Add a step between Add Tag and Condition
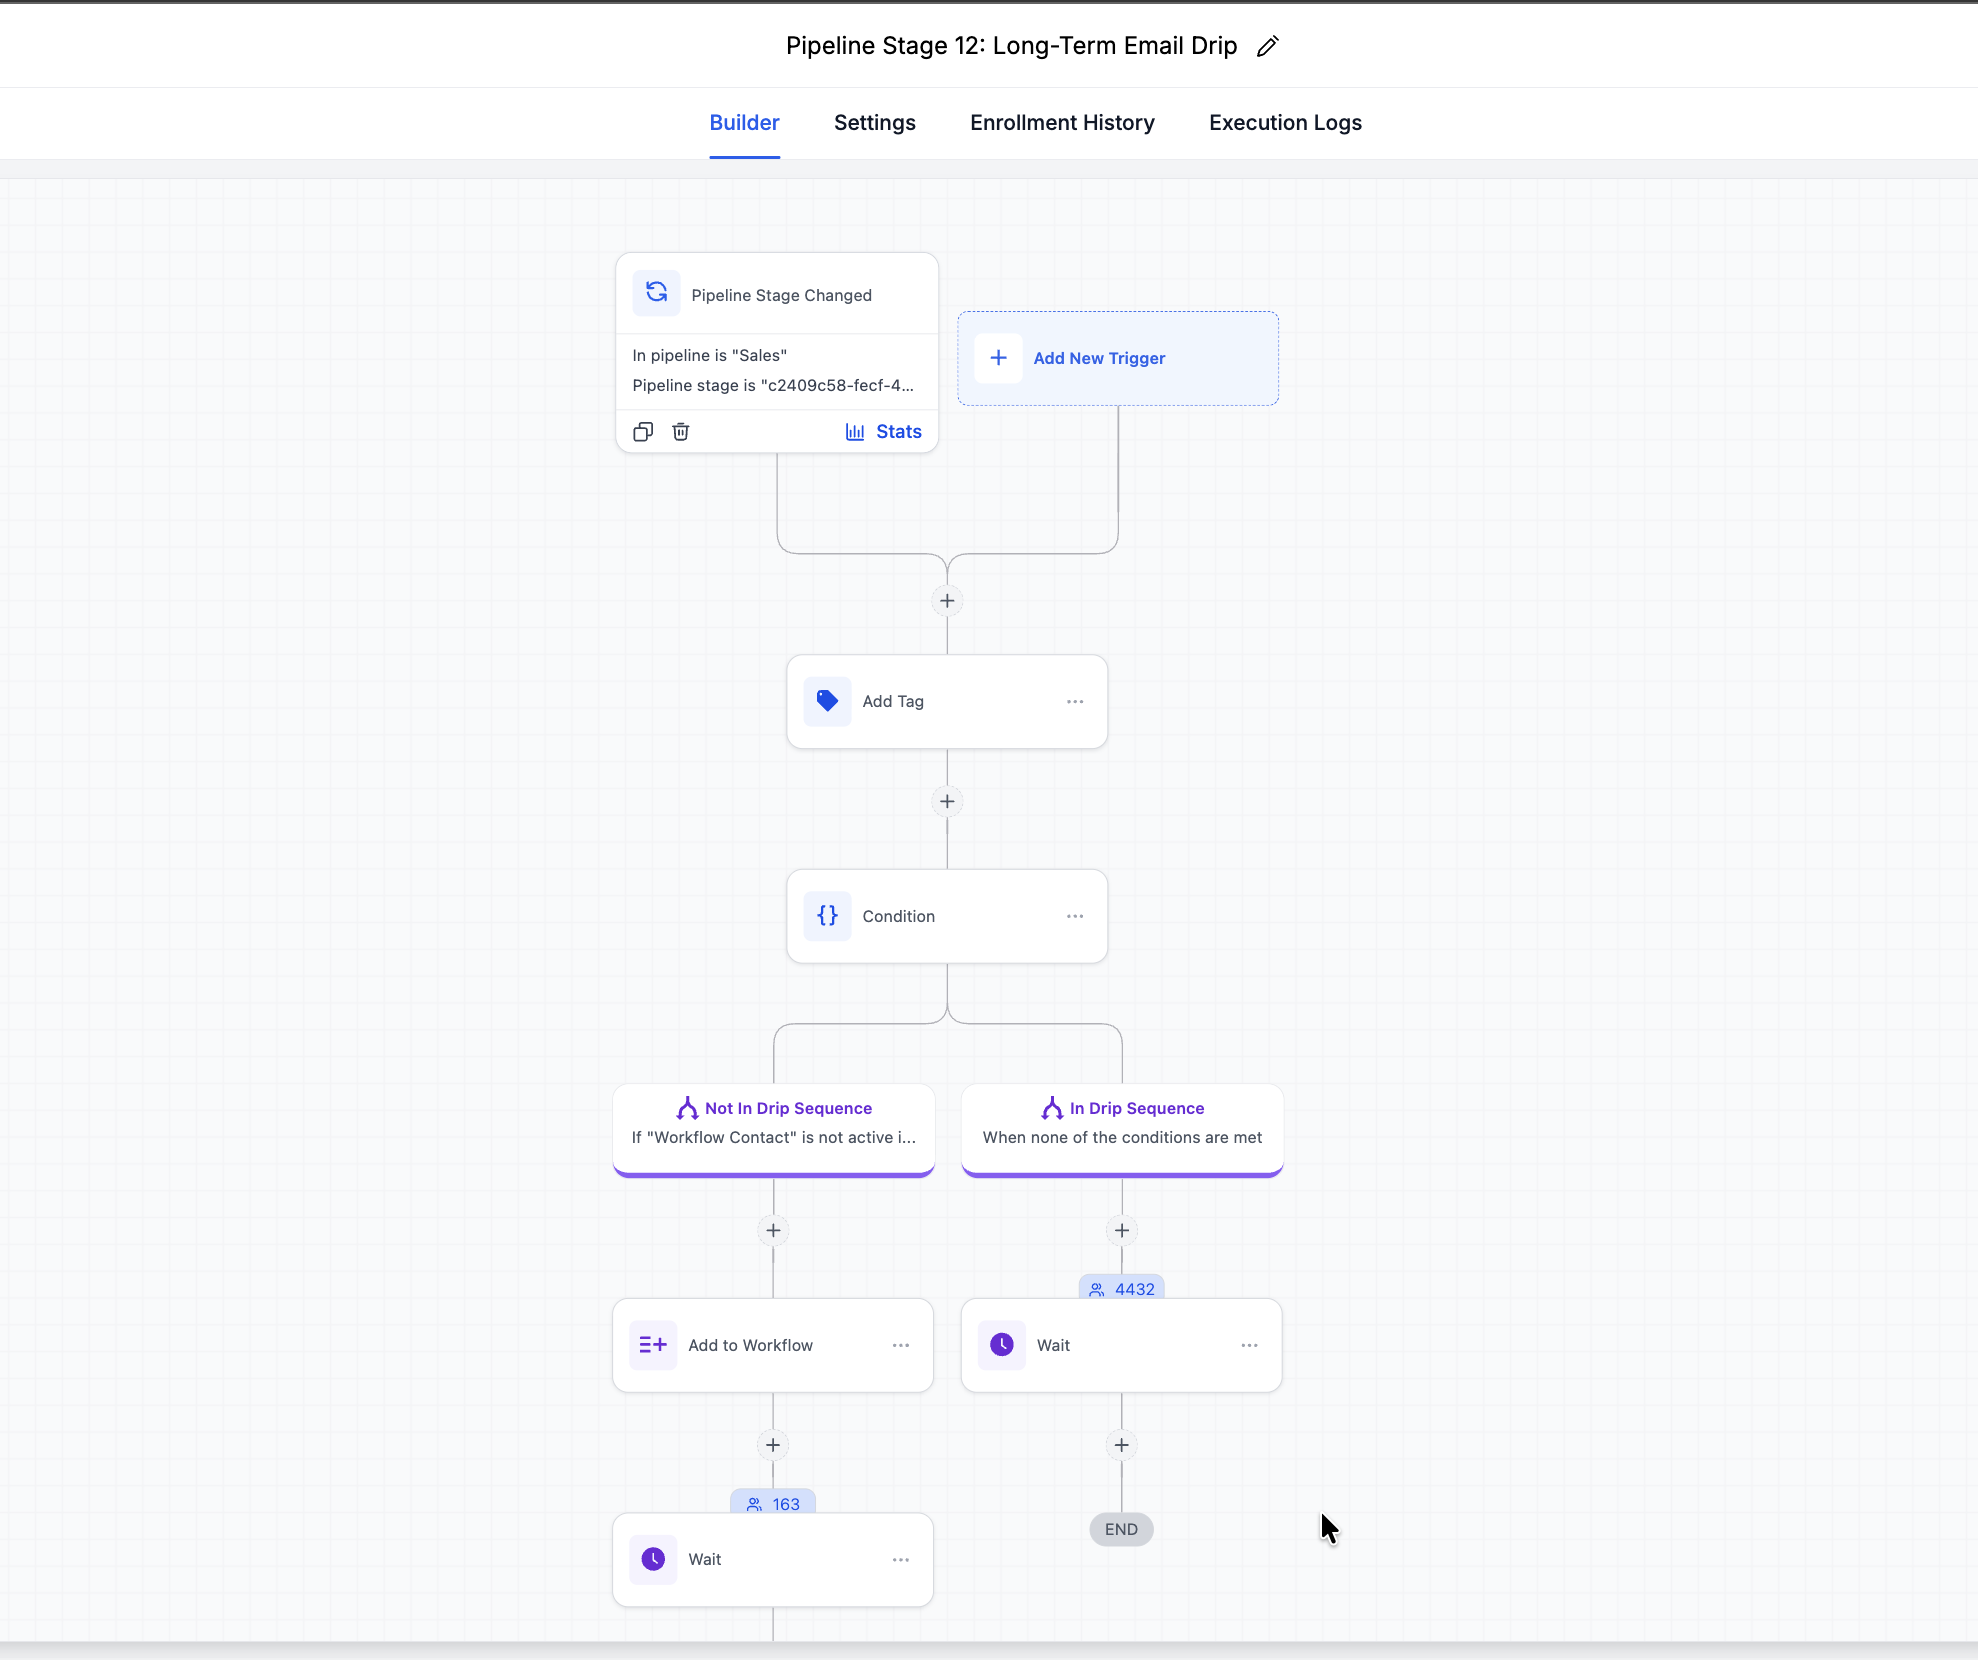Viewport: 1978px width, 1660px height. [947, 801]
